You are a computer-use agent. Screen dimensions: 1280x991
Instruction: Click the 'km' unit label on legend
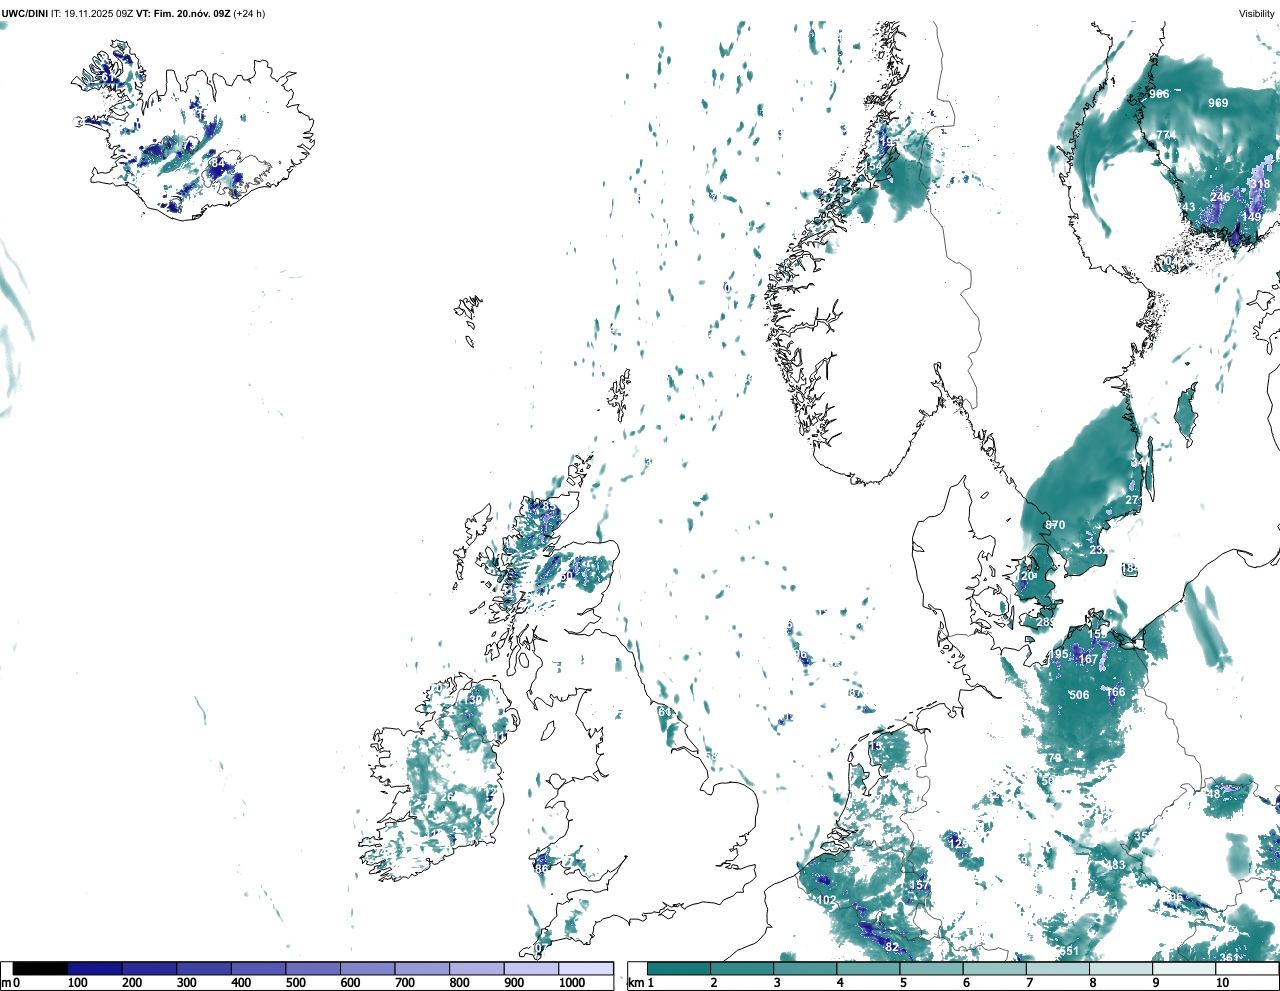click(x=635, y=983)
